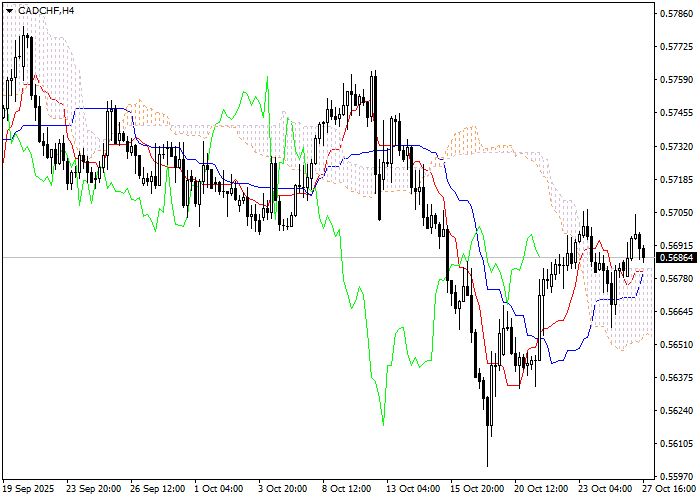The width and height of the screenshot is (700, 500).
Task: Click the CADCHF,H4 symbol title
Action: tap(45, 10)
